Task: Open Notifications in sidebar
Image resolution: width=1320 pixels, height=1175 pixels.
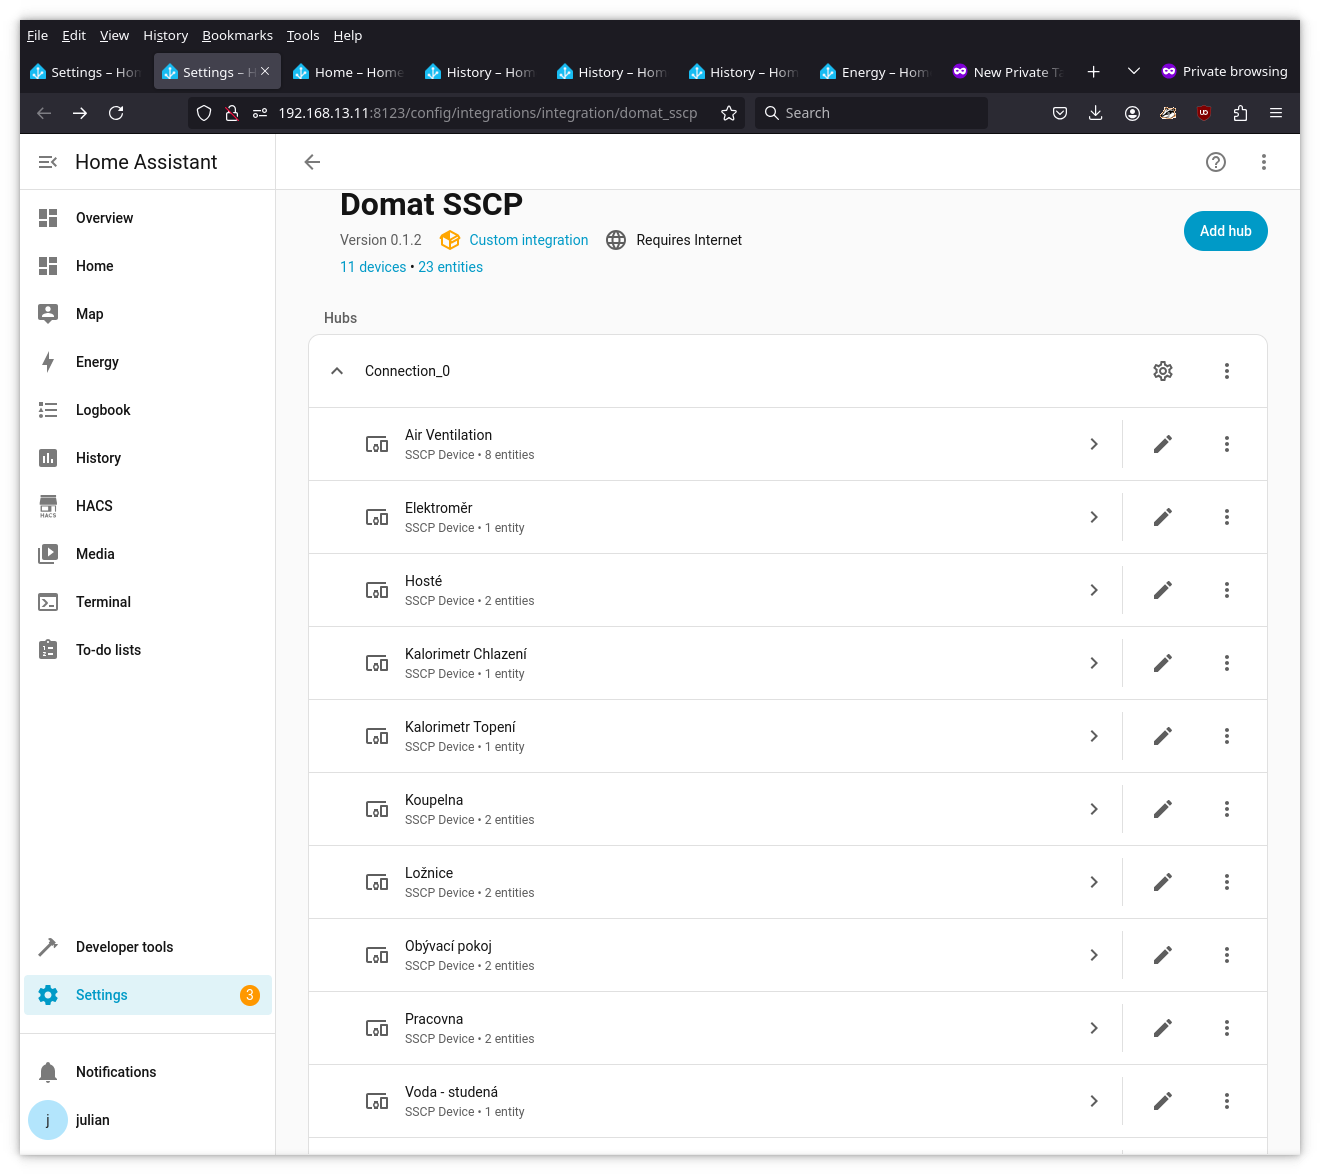Action: pyautogui.click(x=148, y=1072)
